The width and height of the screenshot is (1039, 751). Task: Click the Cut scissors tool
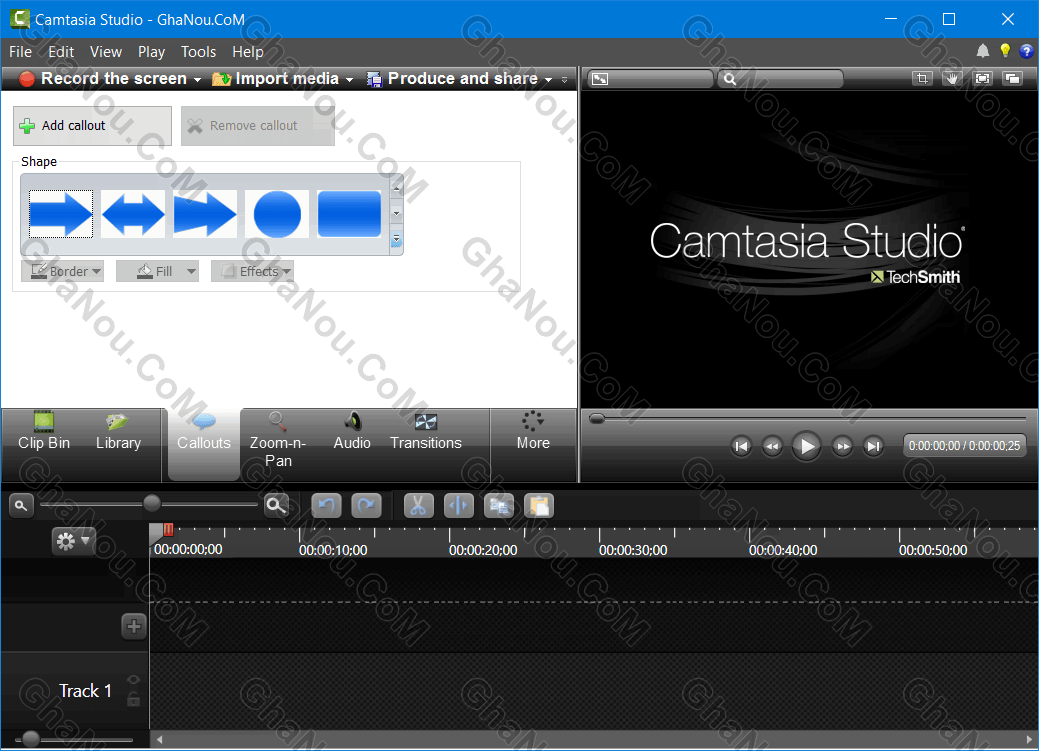pos(418,506)
